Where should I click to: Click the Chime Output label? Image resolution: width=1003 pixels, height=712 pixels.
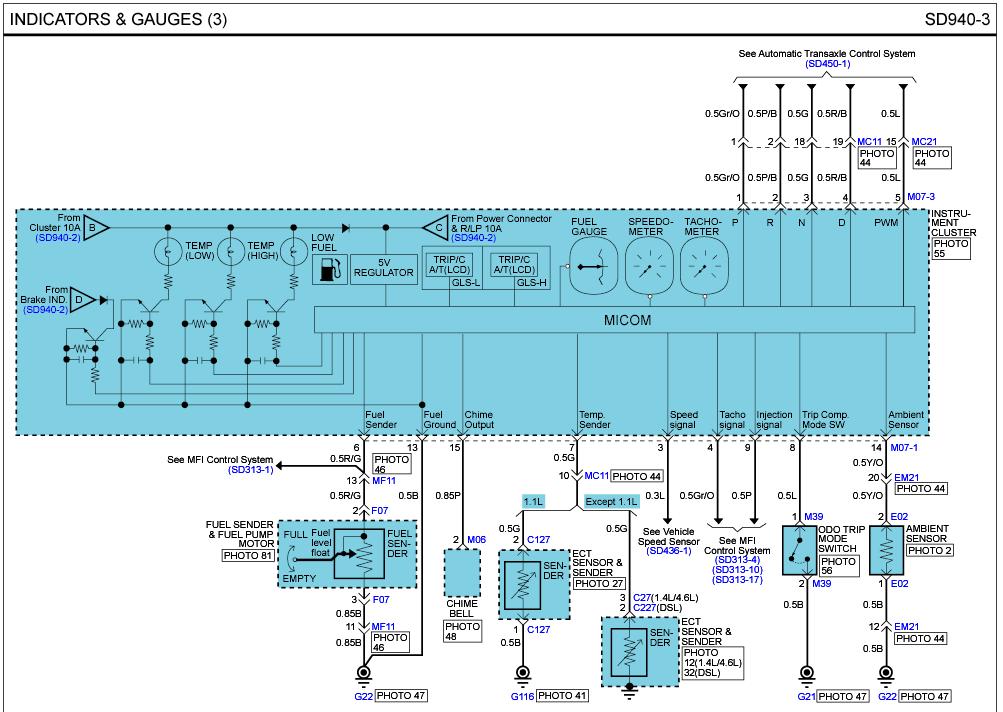(x=478, y=420)
